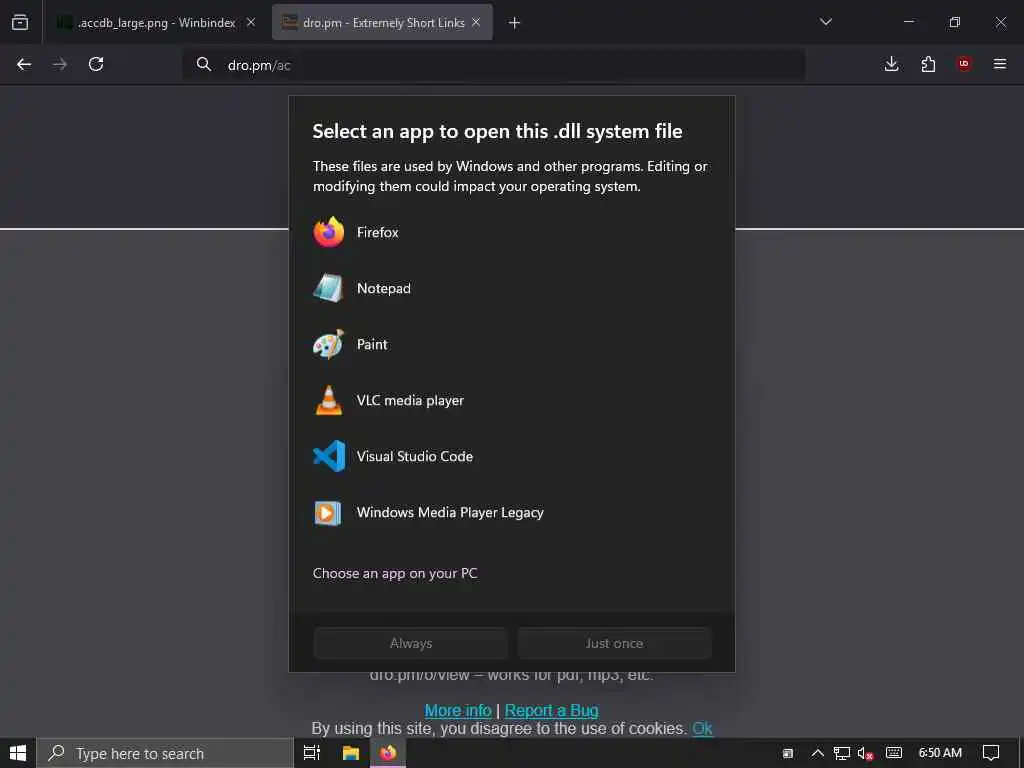Screen dimensions: 1024x768
Task: Open the notification center icon
Action: pos(991,753)
